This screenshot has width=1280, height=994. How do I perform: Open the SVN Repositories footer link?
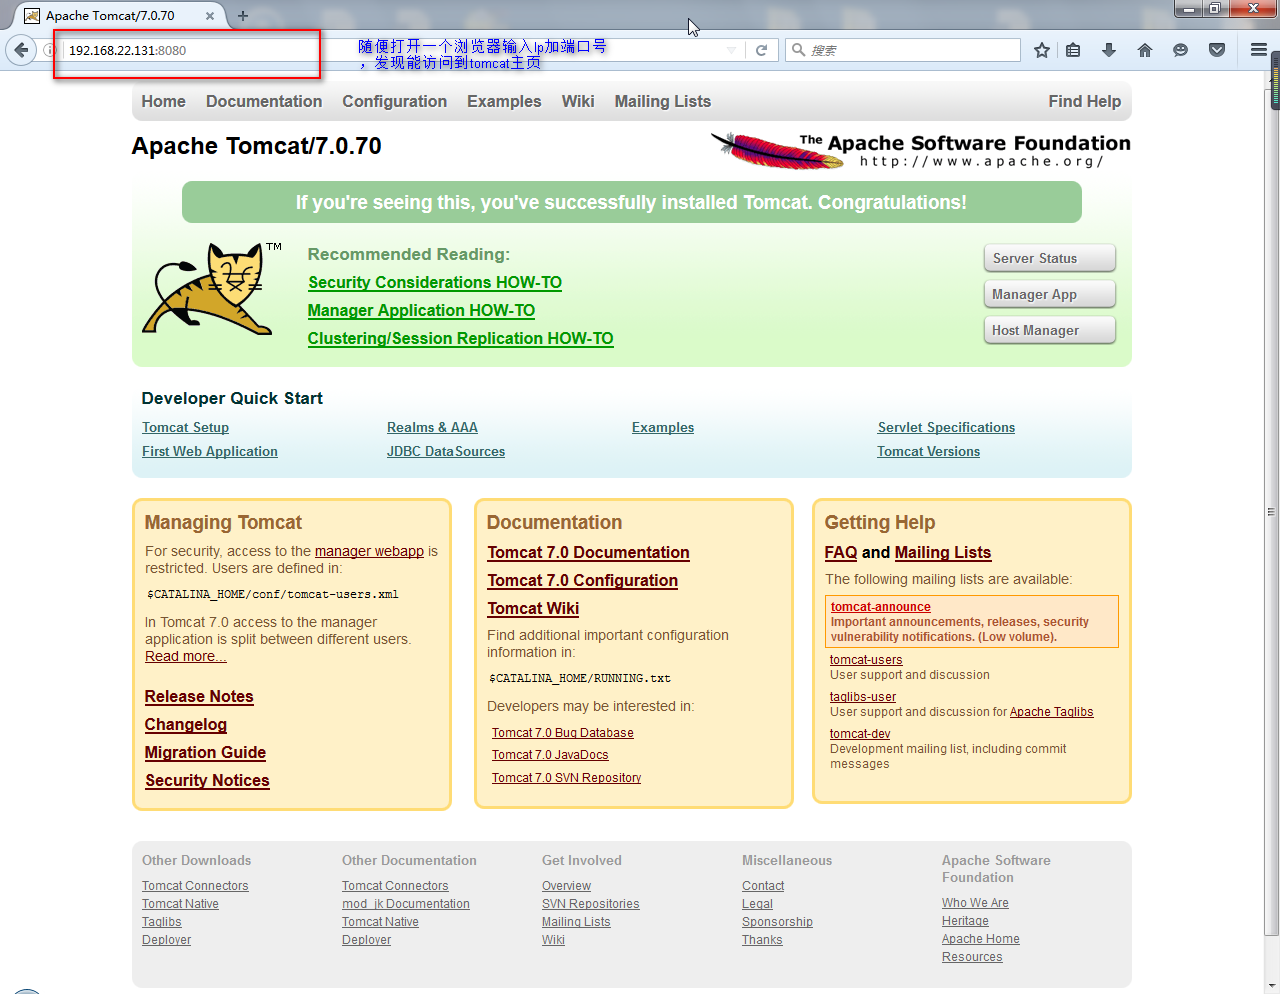click(x=591, y=904)
